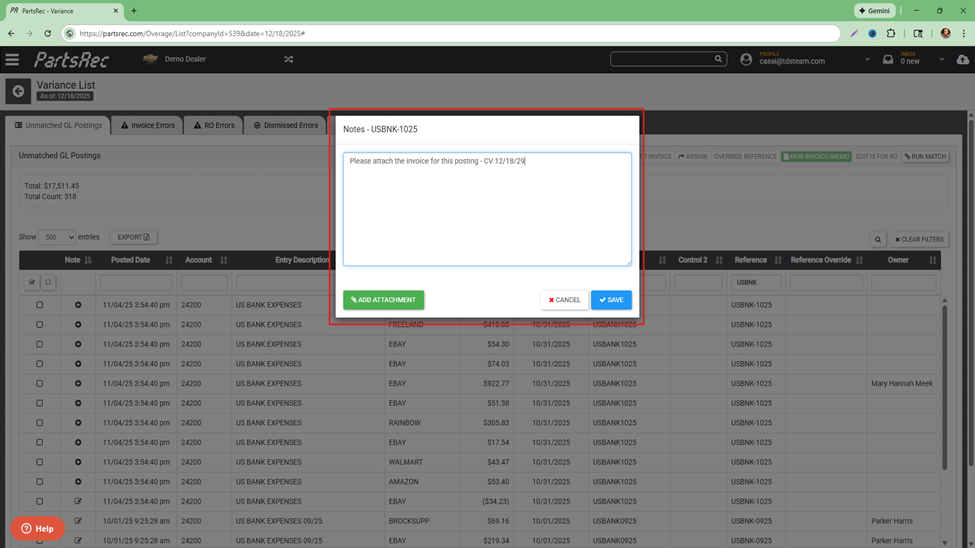
Task: Add note on the Mary Hannah Meek row
Action: click(78, 383)
